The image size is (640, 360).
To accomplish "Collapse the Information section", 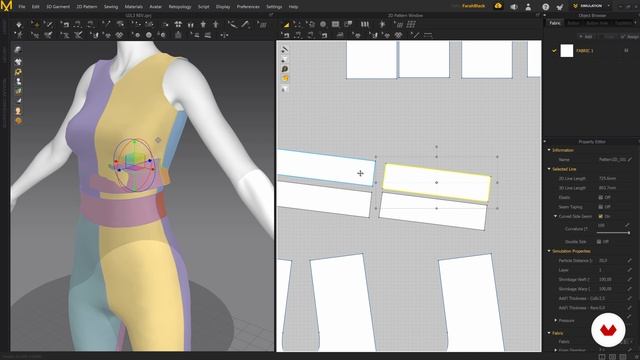I will click(x=549, y=150).
